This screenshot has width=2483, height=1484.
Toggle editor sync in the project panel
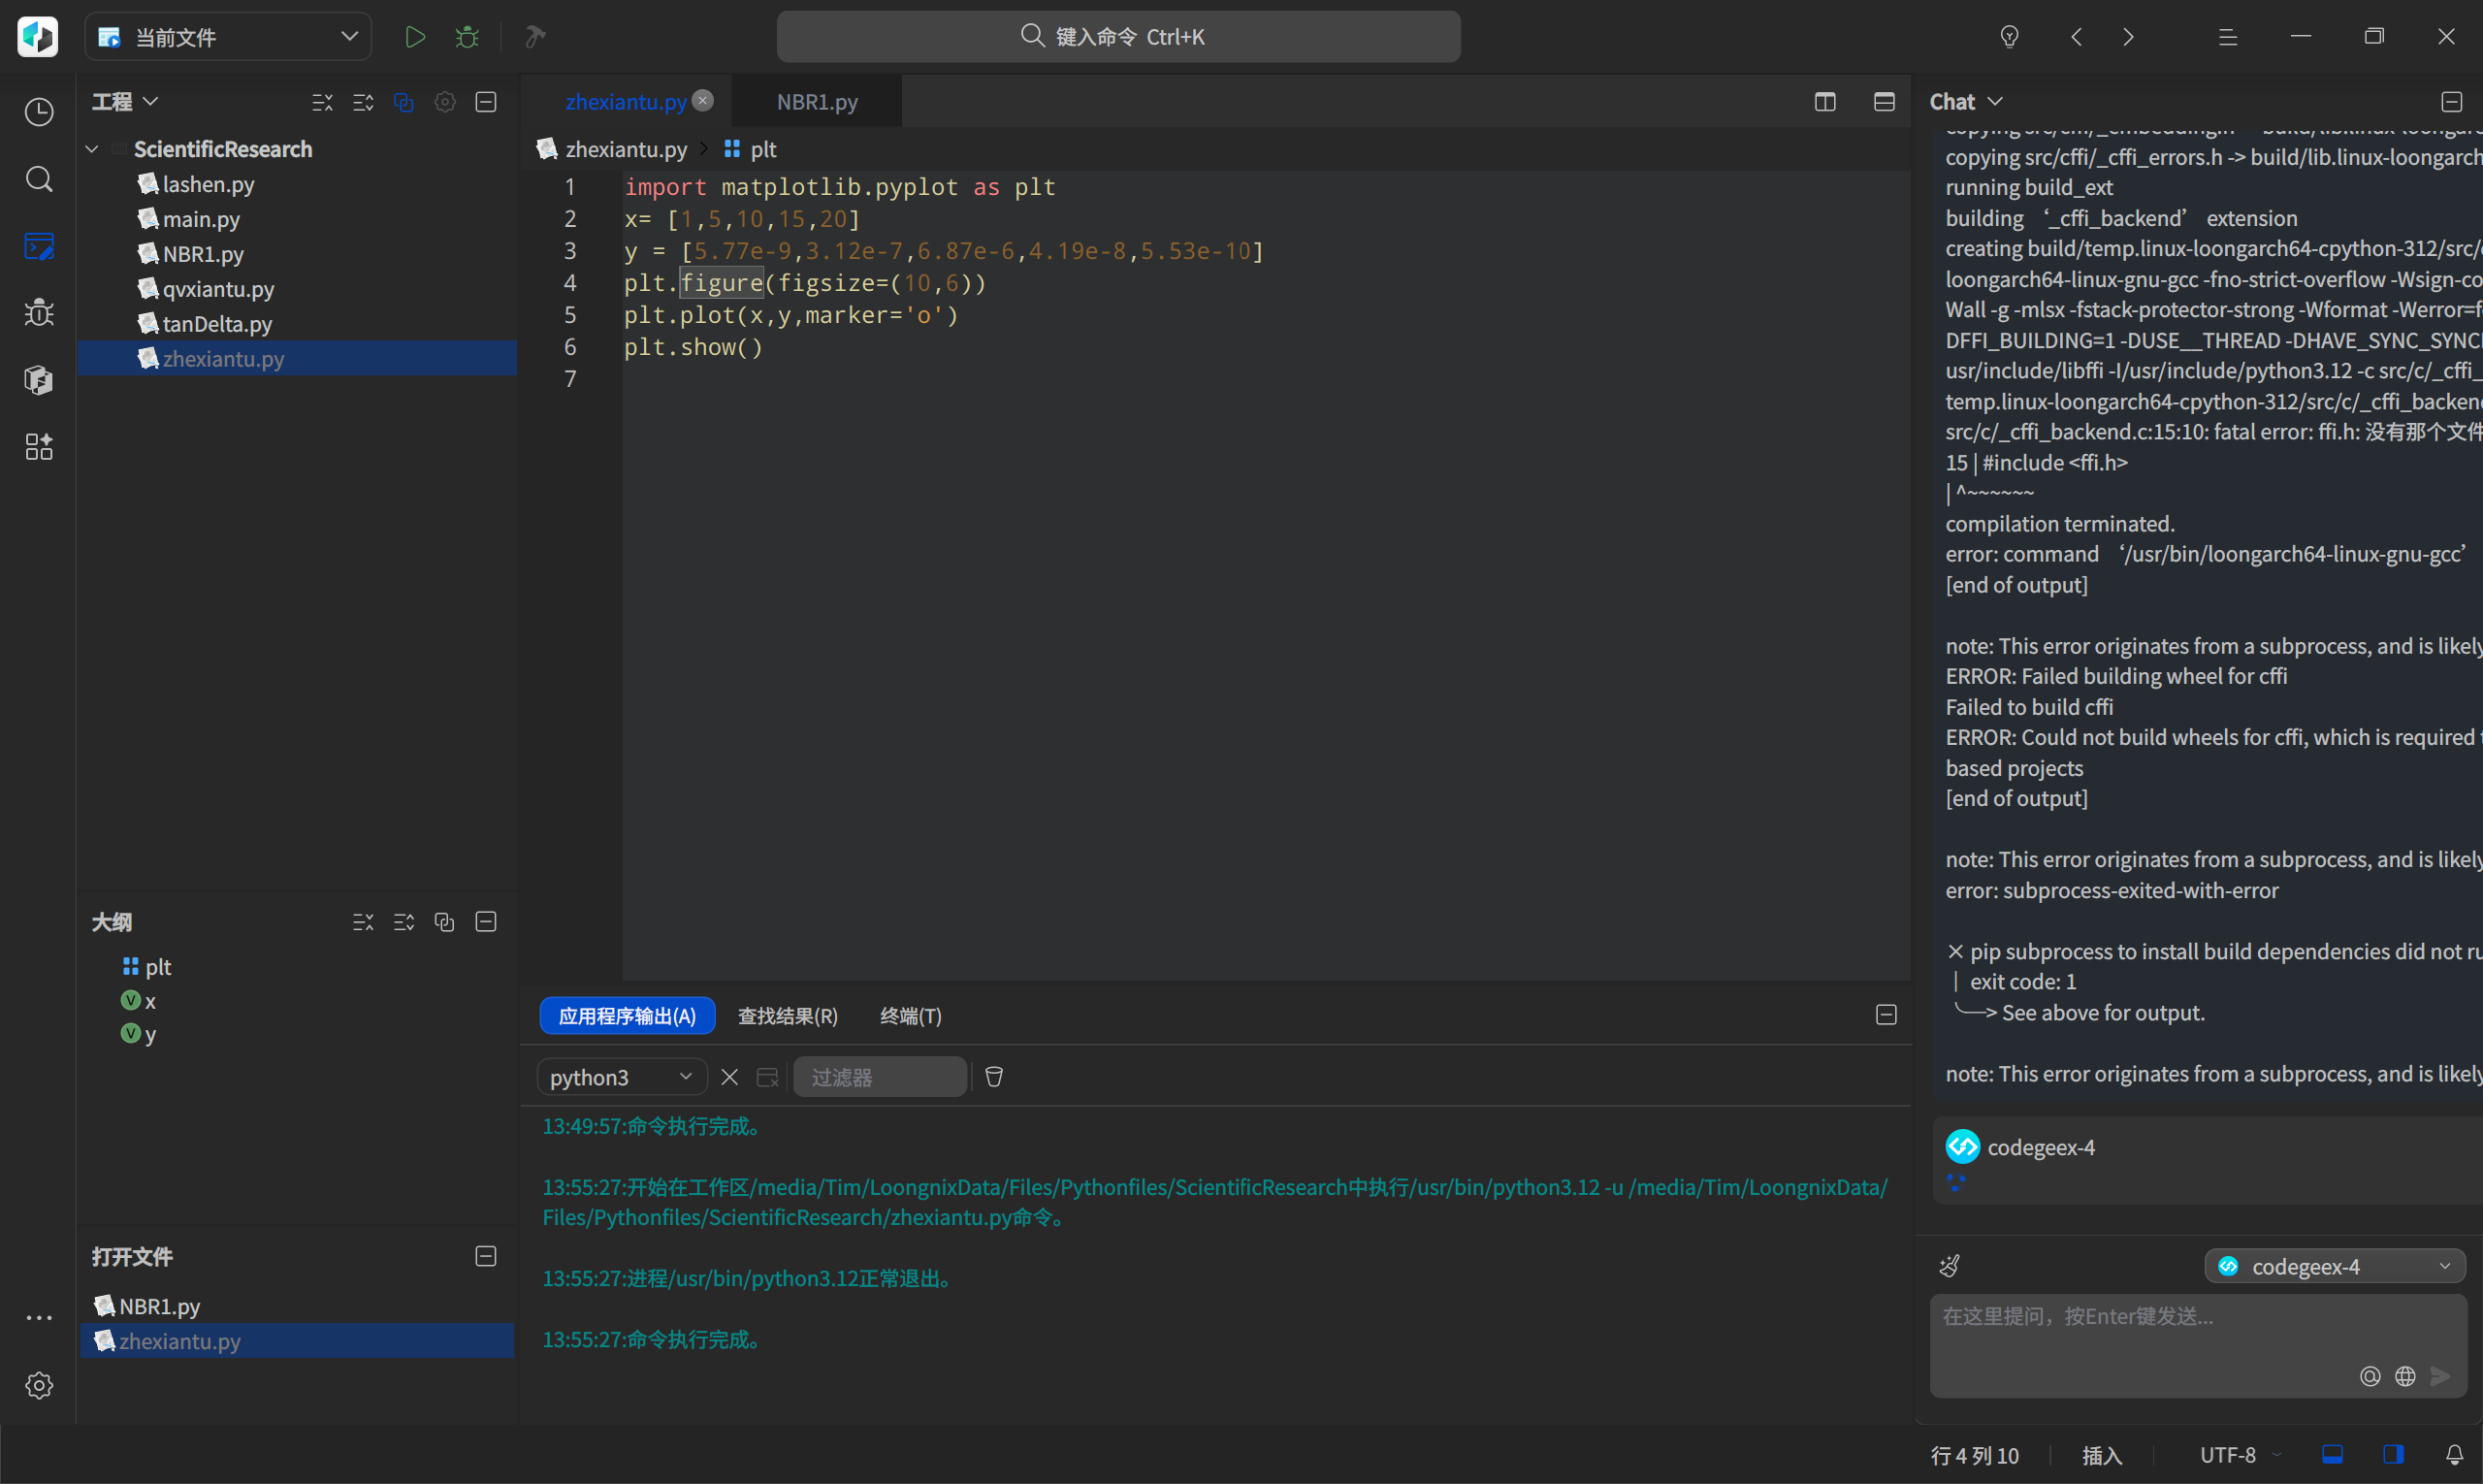[x=404, y=102]
